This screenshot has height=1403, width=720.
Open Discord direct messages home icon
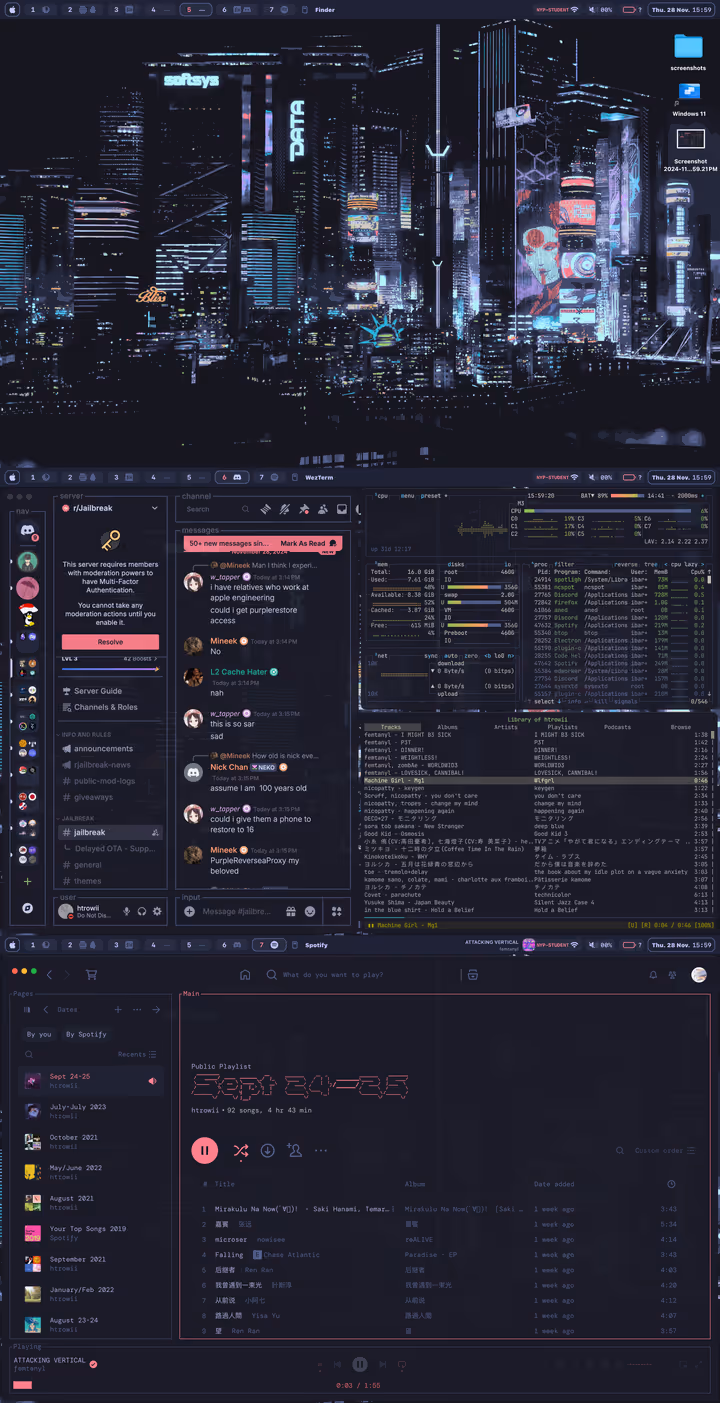tap(28, 533)
